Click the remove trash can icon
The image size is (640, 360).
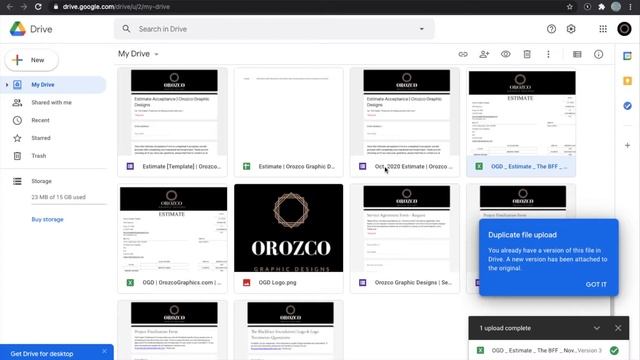coord(527,54)
